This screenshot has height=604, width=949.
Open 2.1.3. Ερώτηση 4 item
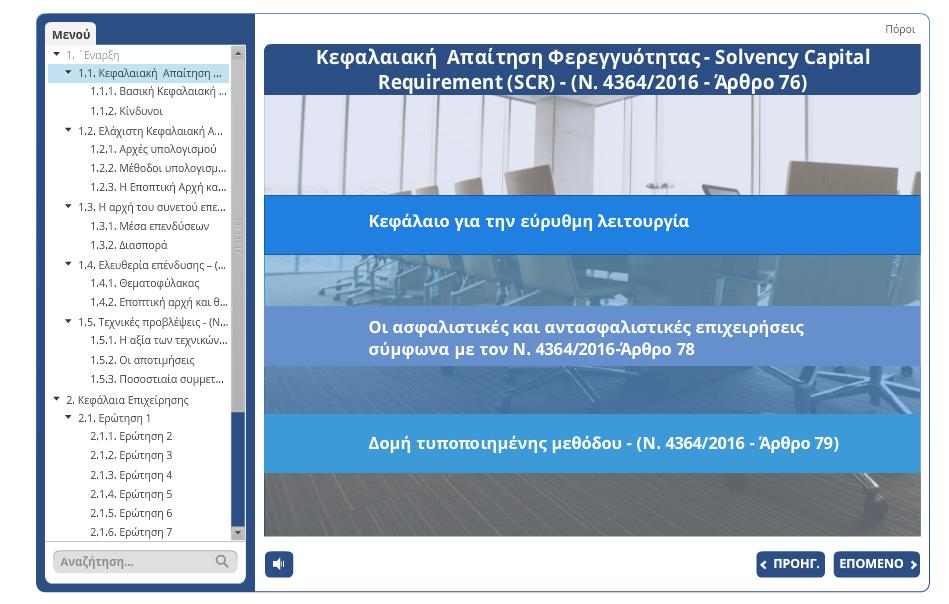pos(131,475)
